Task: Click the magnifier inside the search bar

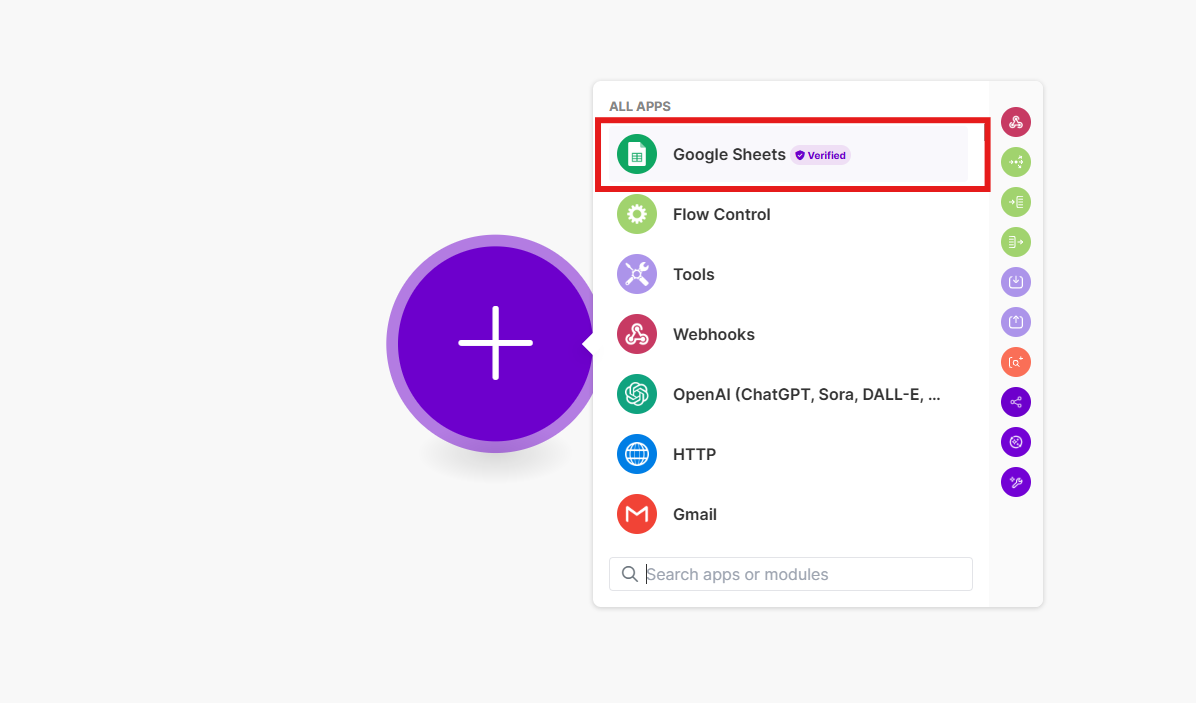Action: coord(630,574)
